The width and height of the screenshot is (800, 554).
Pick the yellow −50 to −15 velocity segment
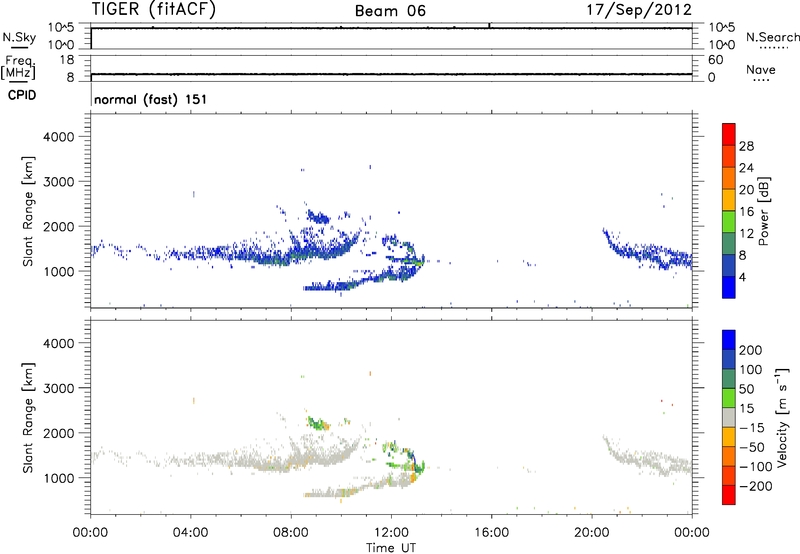[729, 437]
